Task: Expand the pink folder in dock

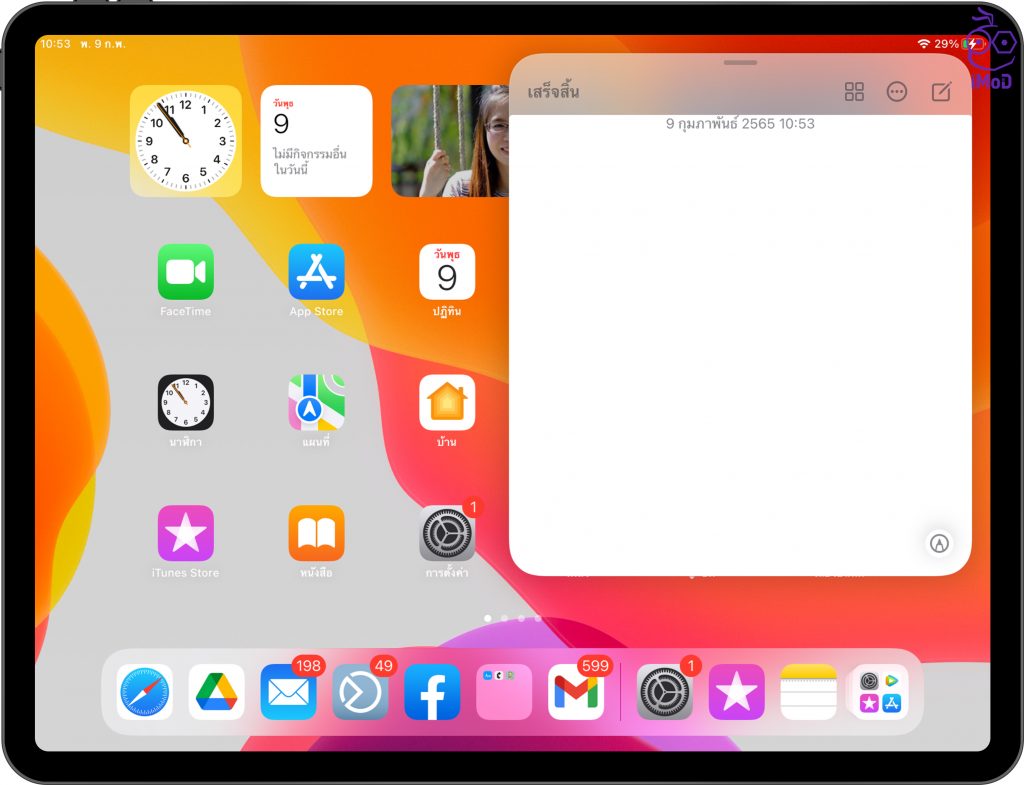Action: (504, 692)
